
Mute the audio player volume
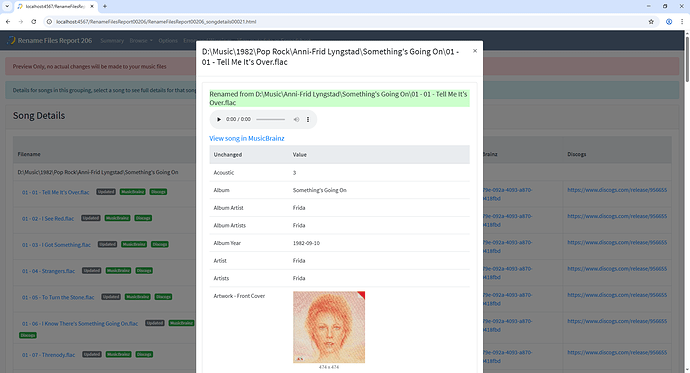pyautogui.click(x=296, y=119)
